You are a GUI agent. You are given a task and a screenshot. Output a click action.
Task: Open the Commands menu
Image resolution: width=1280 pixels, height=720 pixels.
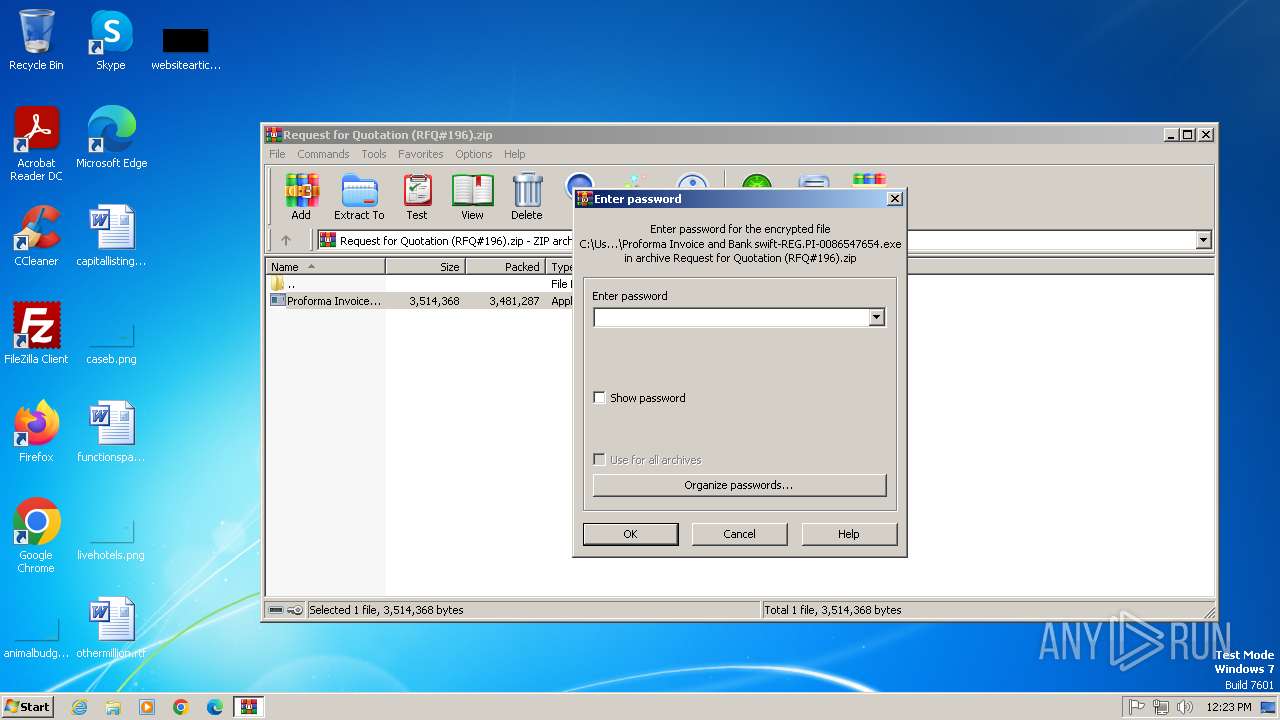(x=323, y=154)
